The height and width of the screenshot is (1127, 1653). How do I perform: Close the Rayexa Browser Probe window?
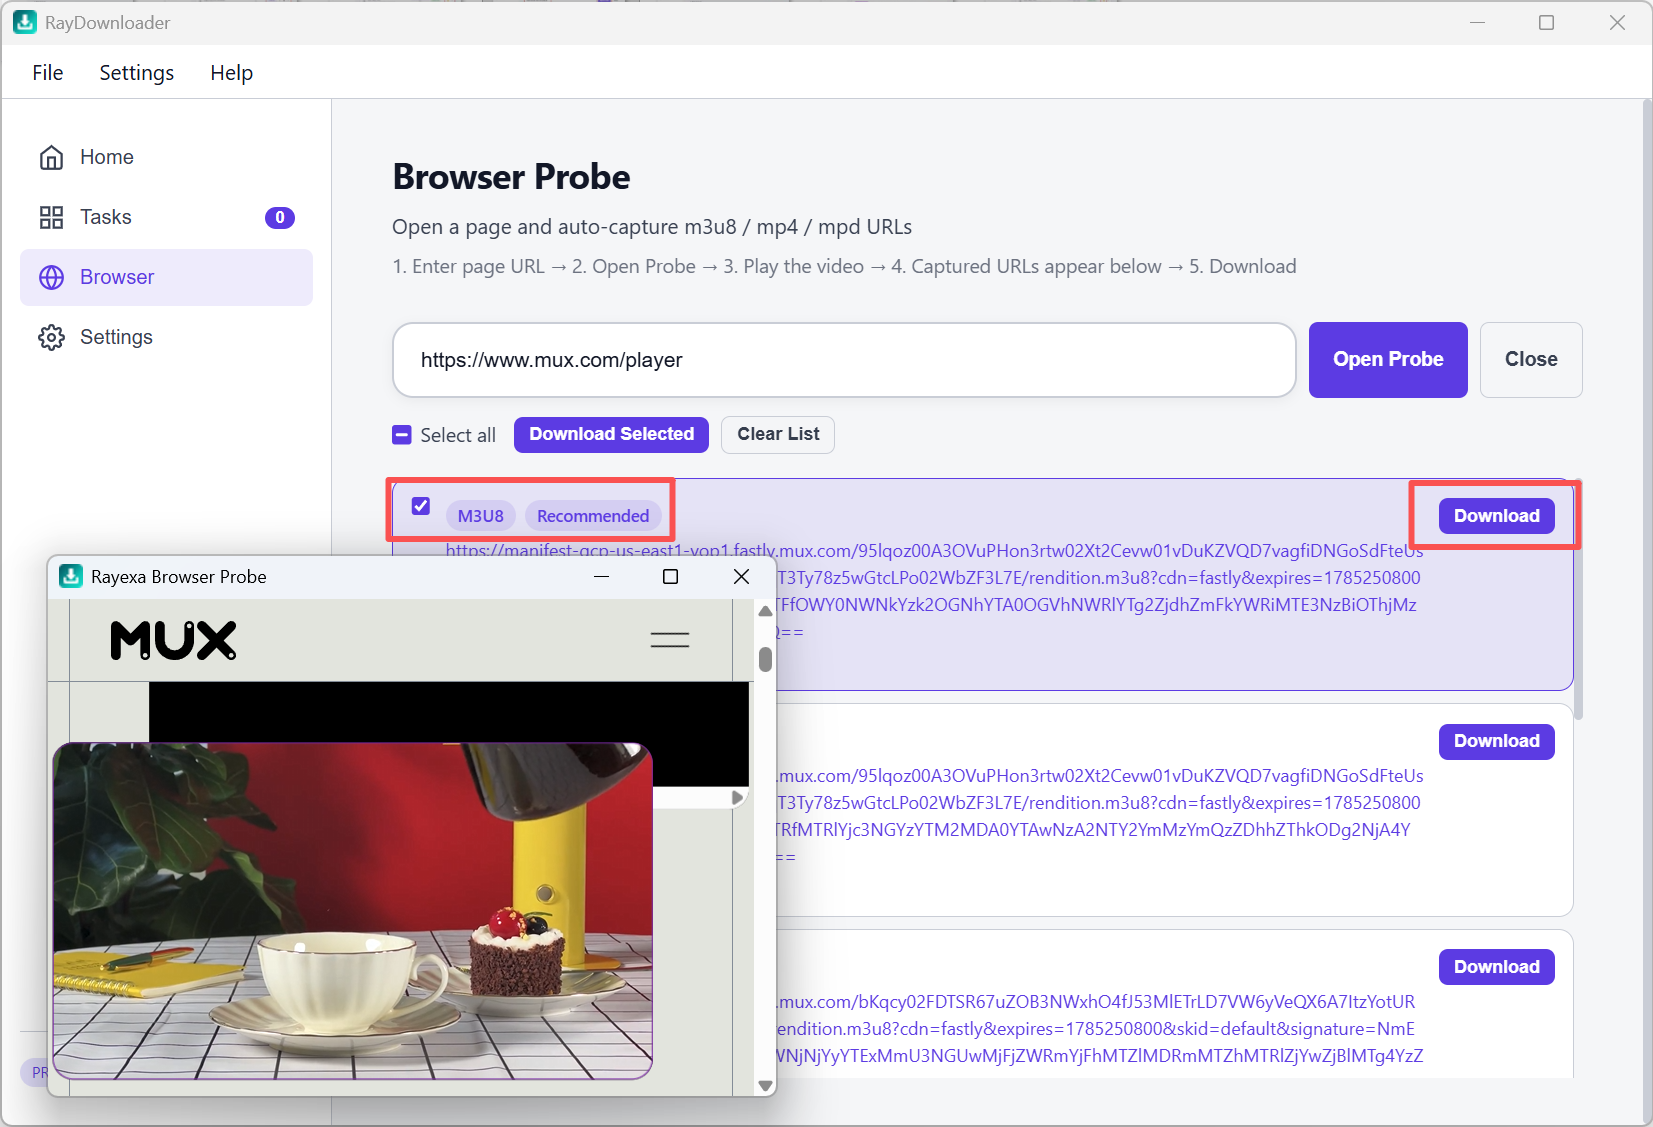pyautogui.click(x=741, y=577)
